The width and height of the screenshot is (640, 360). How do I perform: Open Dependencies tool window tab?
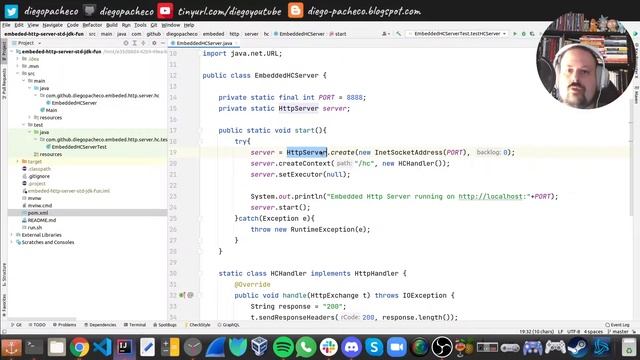pos(100,325)
